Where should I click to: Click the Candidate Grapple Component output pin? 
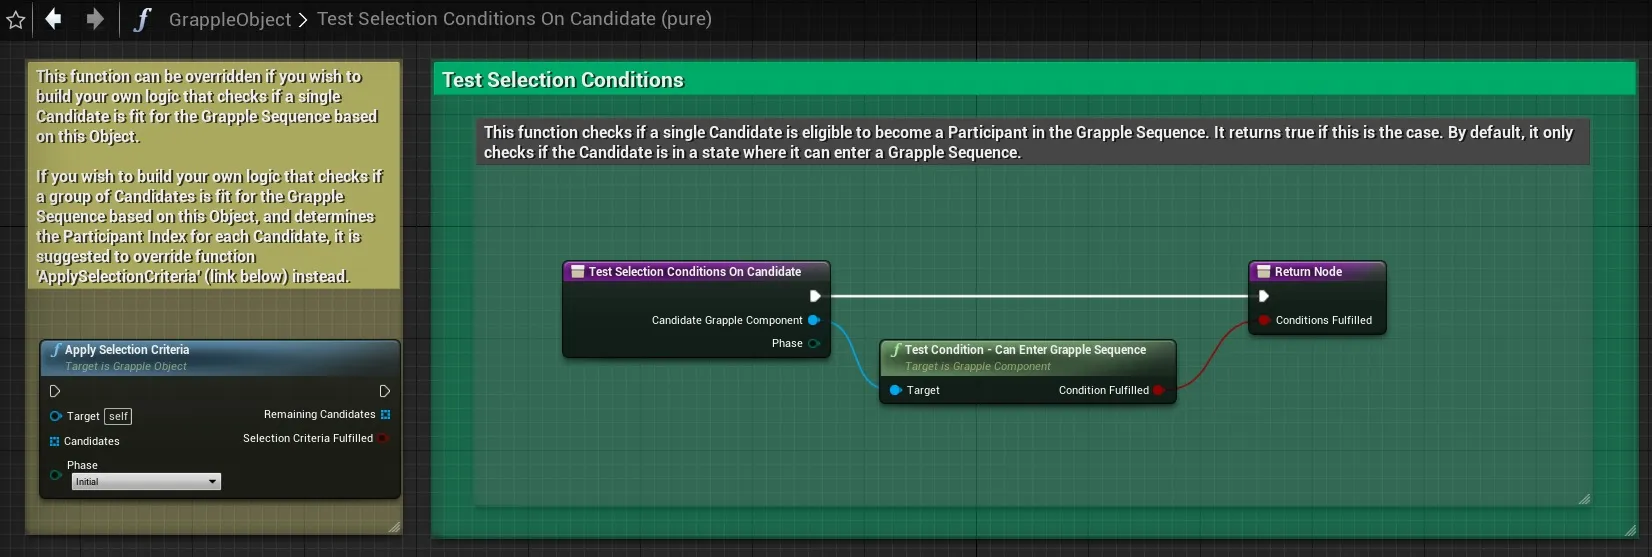[x=814, y=320]
